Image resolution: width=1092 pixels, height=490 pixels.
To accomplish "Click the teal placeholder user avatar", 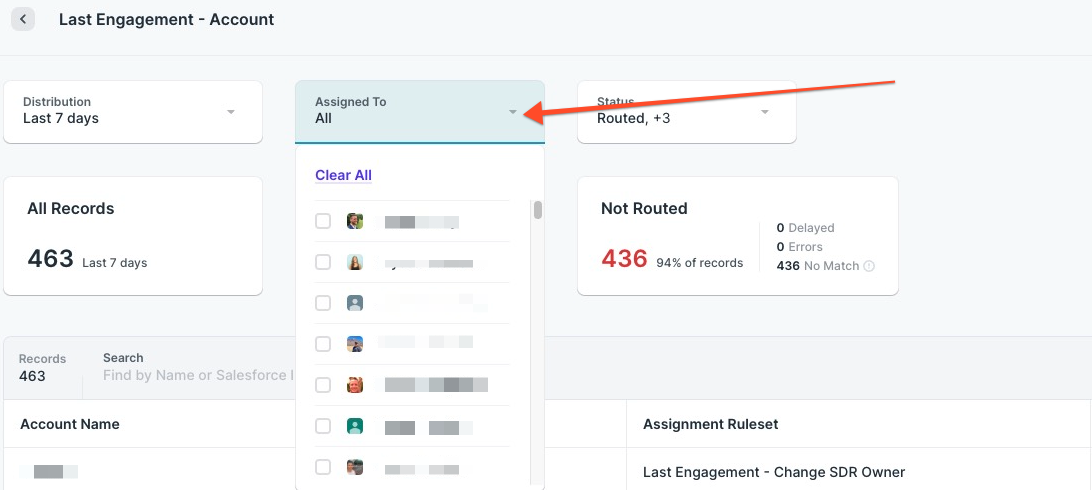I will coord(354,426).
